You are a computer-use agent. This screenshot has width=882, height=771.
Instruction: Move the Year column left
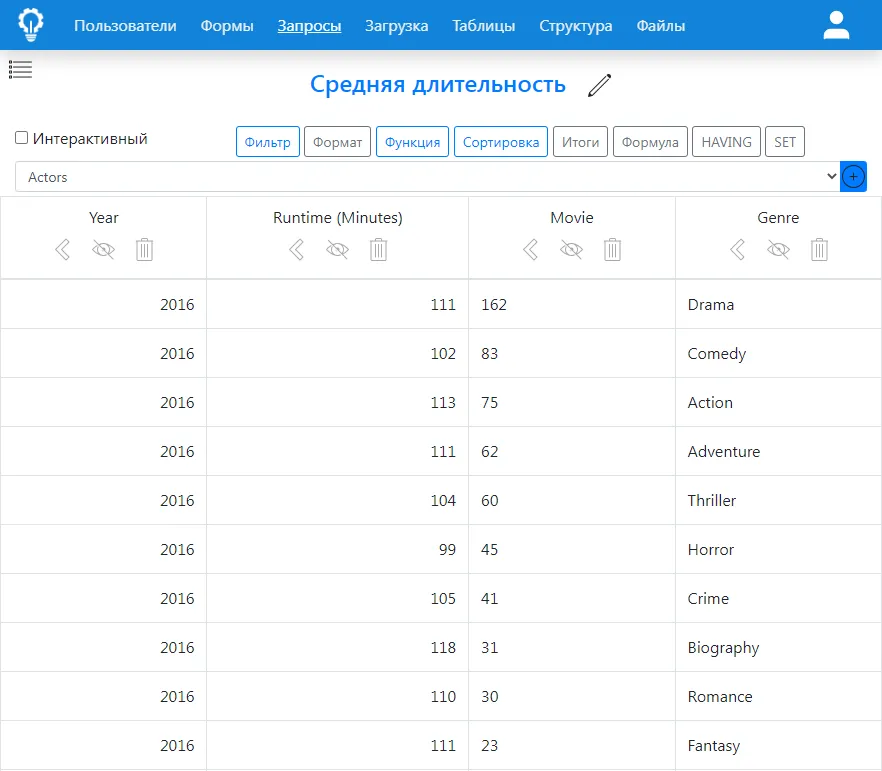click(x=62, y=249)
